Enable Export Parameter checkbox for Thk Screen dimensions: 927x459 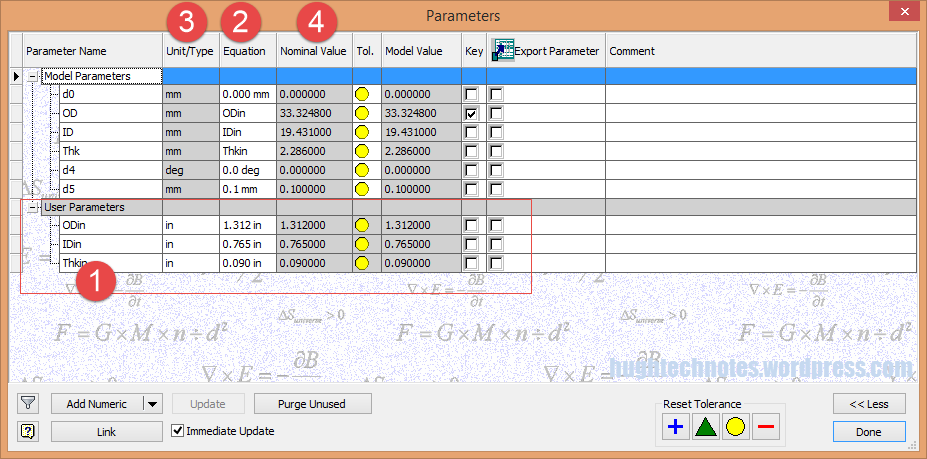click(497, 151)
